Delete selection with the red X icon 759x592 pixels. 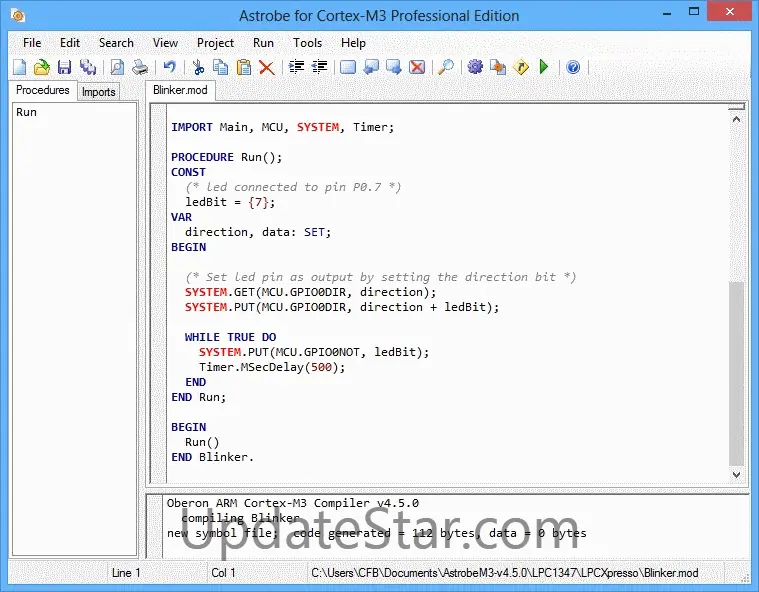click(x=267, y=67)
